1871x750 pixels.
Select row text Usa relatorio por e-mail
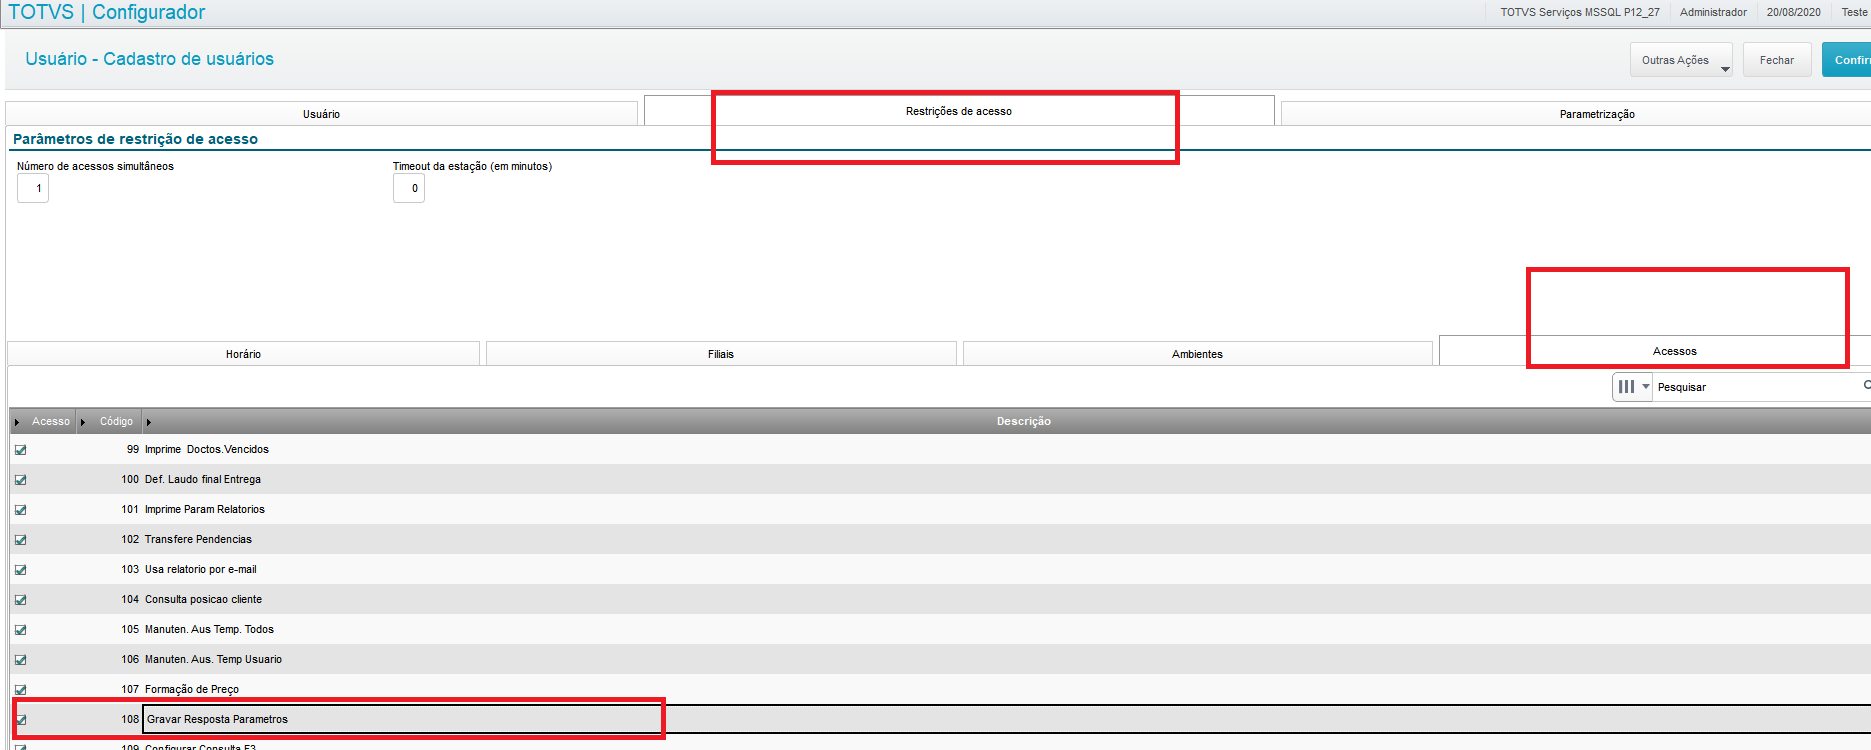tap(201, 569)
